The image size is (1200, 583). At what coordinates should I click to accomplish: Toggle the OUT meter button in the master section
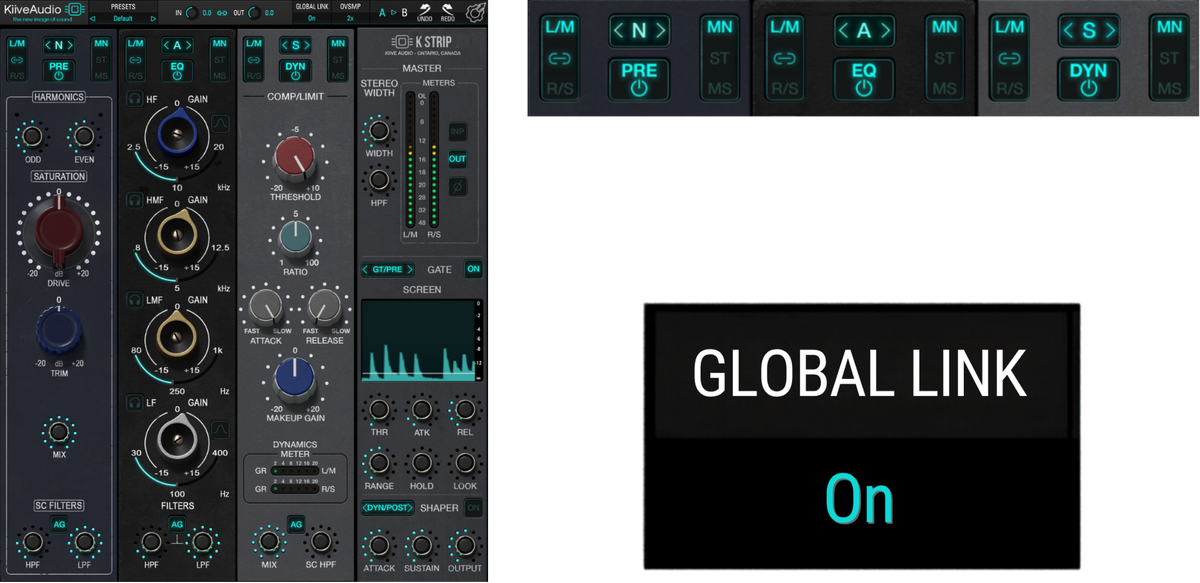[457, 159]
